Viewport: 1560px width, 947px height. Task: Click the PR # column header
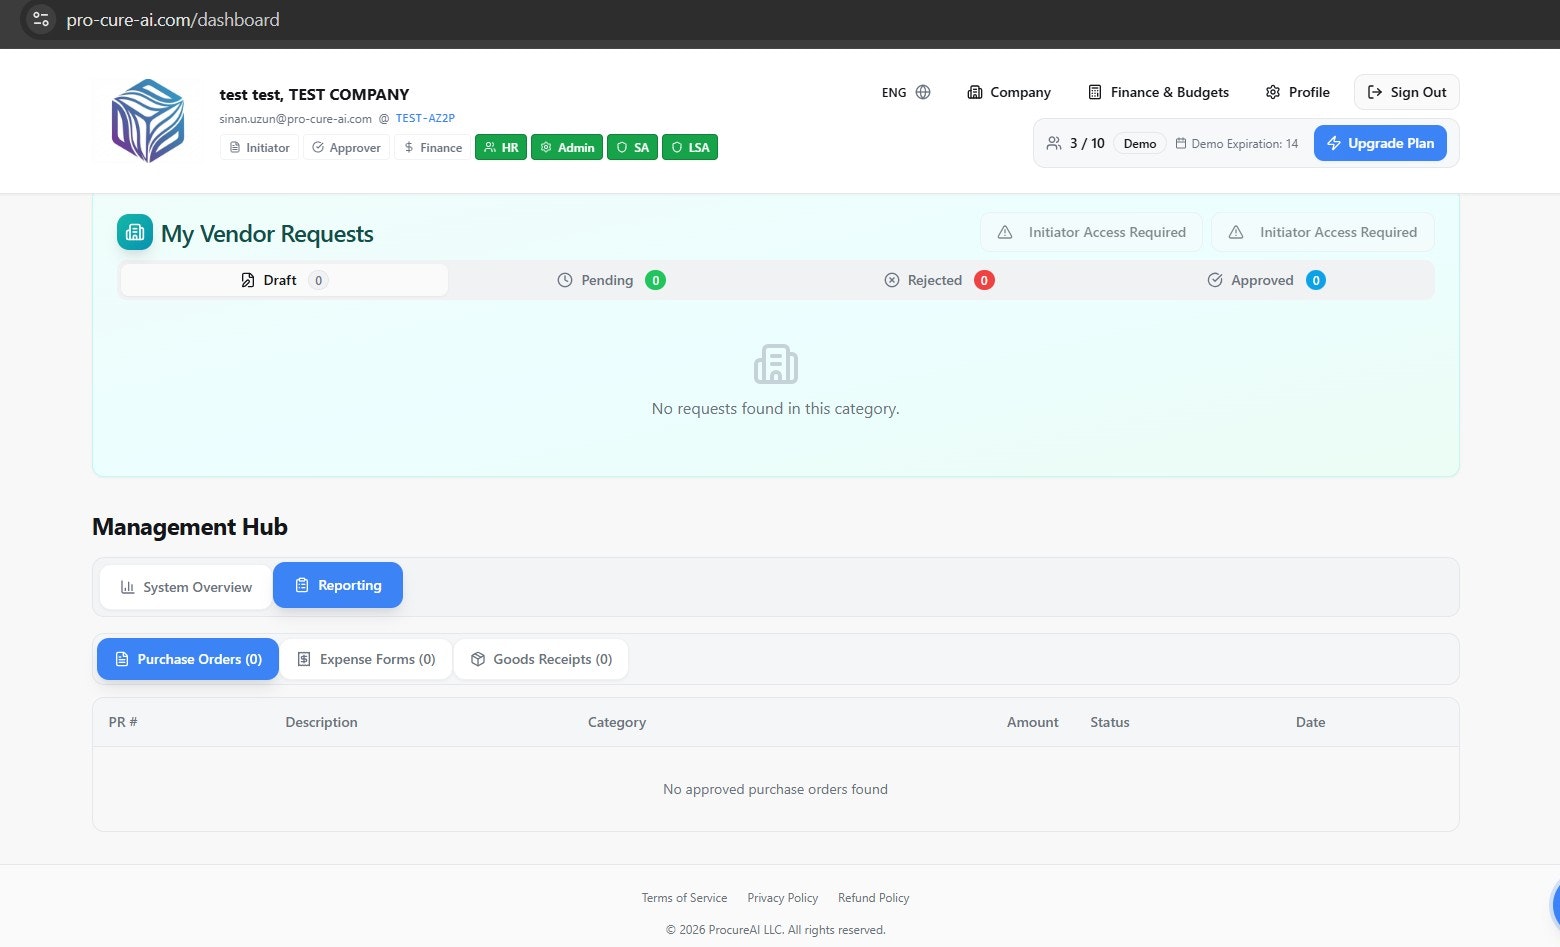[123, 722]
